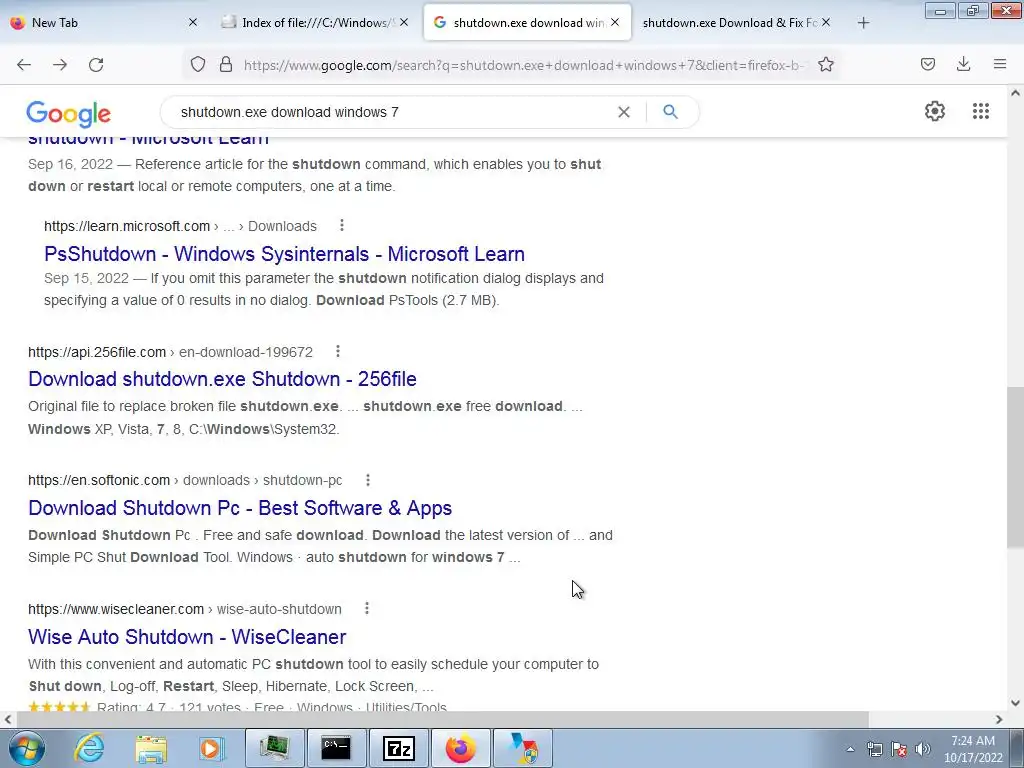Viewport: 1024px width, 768px height.
Task: Open the Windows Start menu orb
Action: tap(26, 748)
